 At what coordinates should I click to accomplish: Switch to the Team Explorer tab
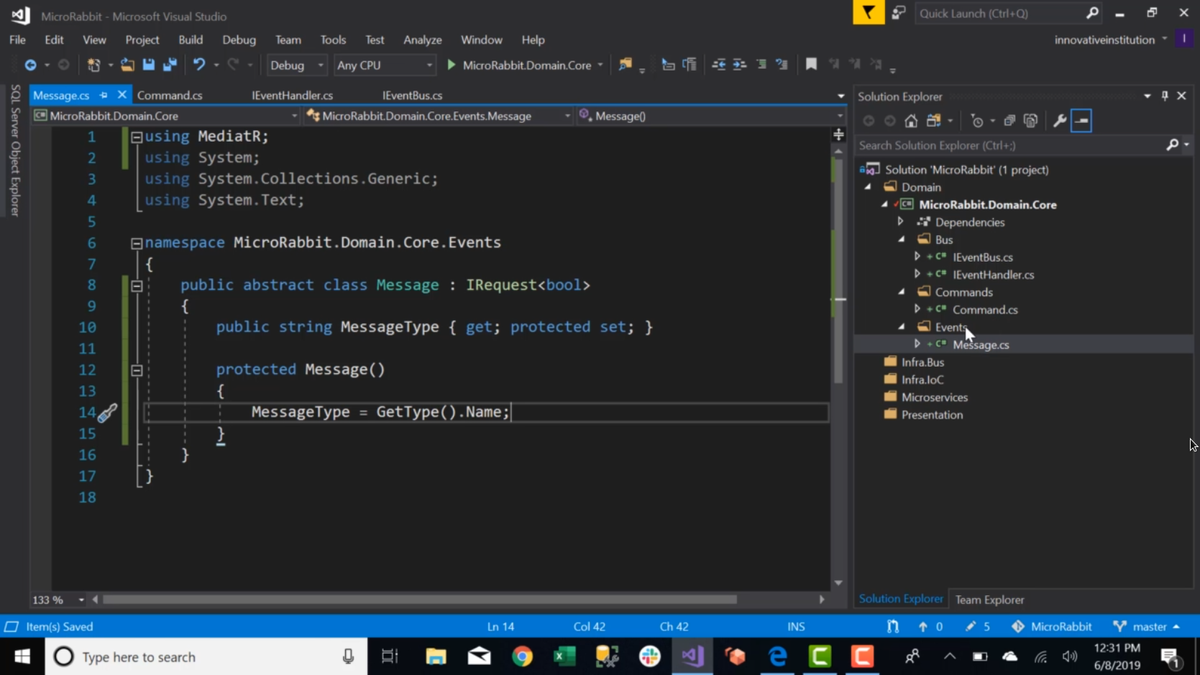tap(989, 599)
